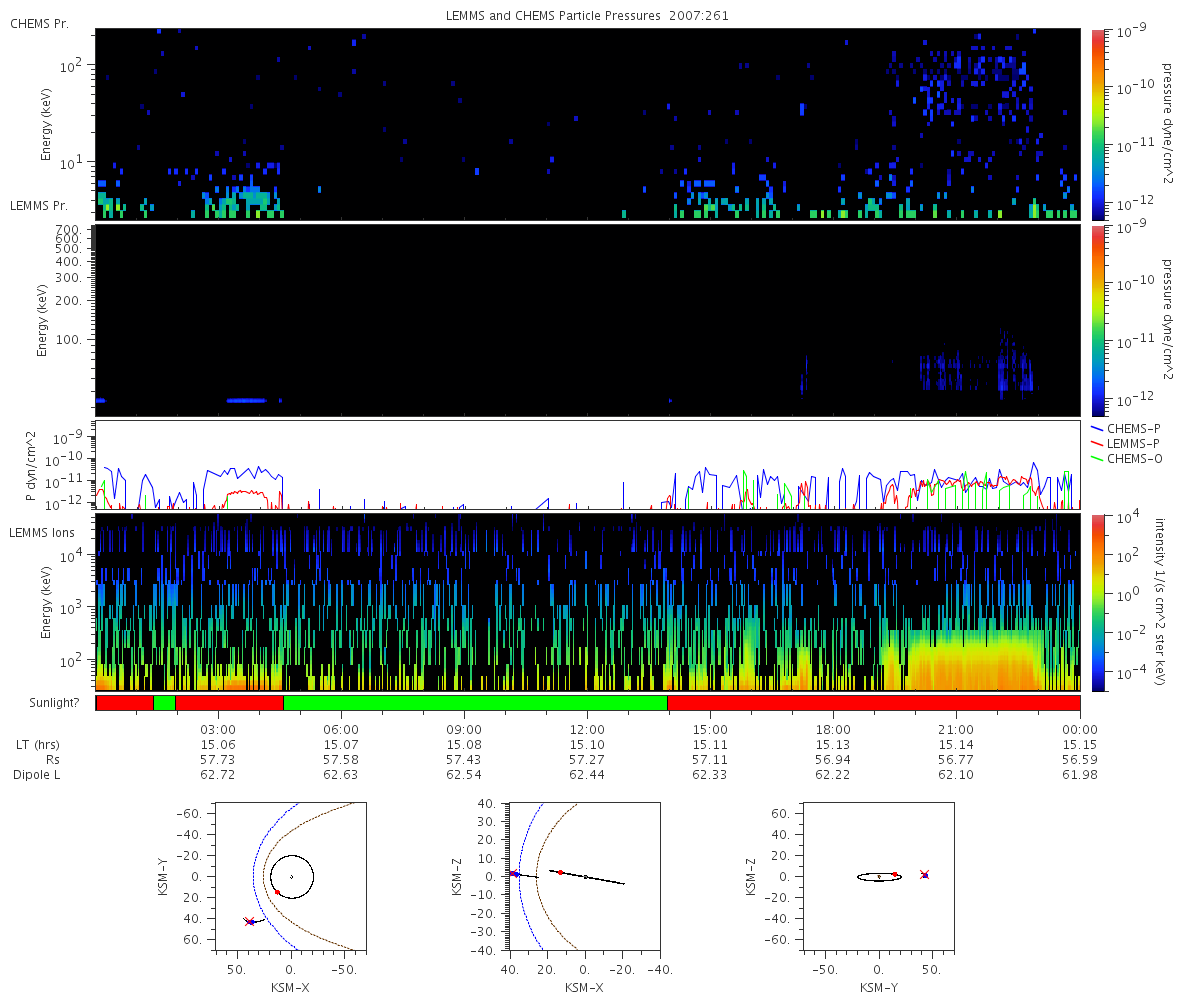Click the 12:00 time axis label
1200x1000 pixels.
587,729
